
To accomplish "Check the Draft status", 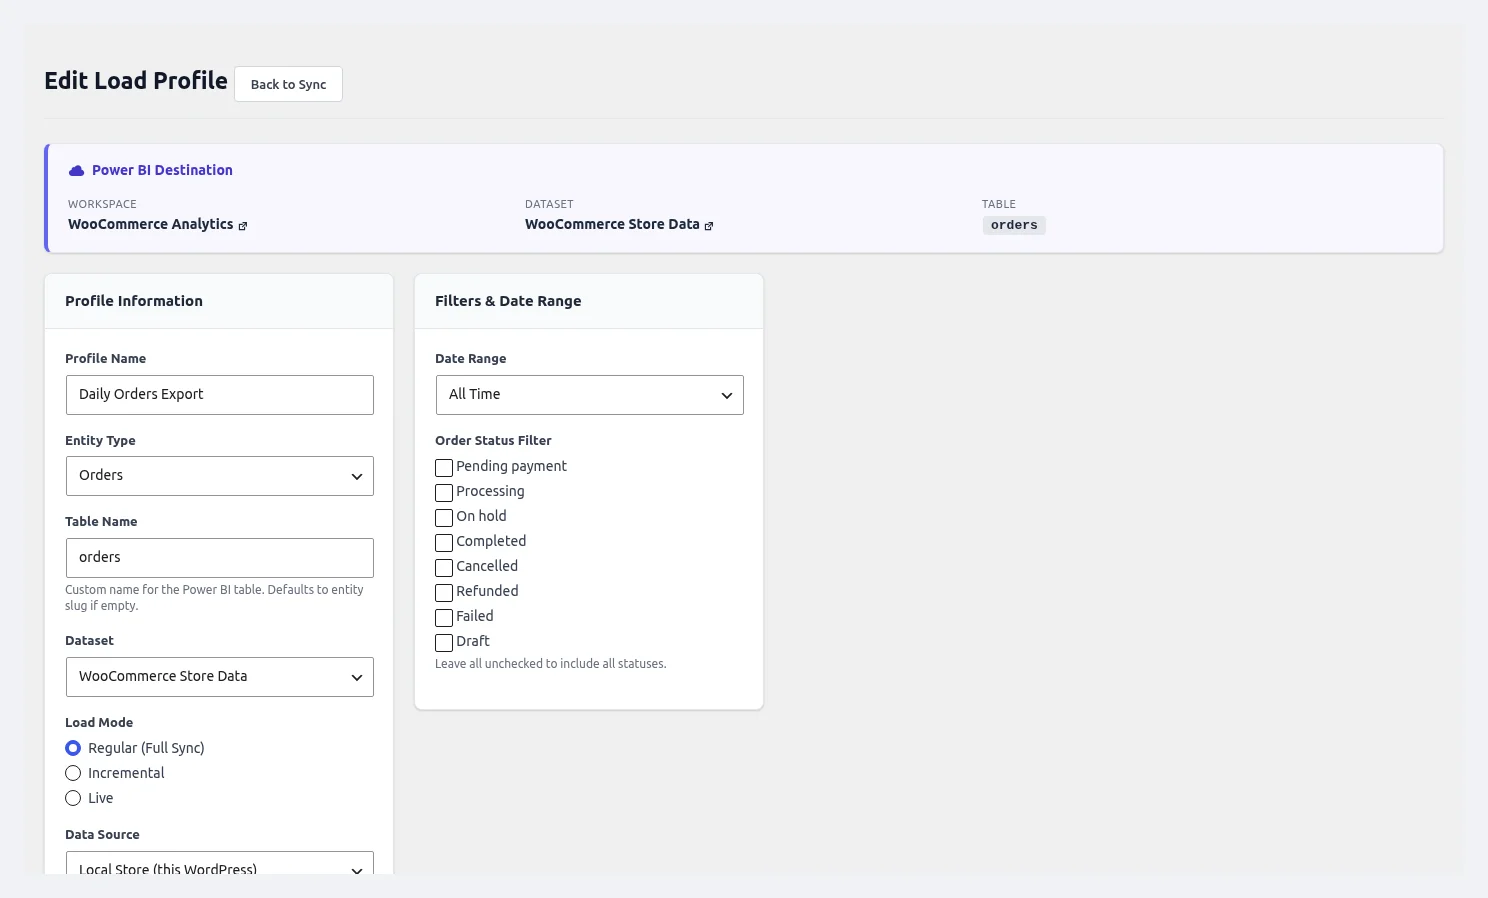I will pyautogui.click(x=444, y=642).
